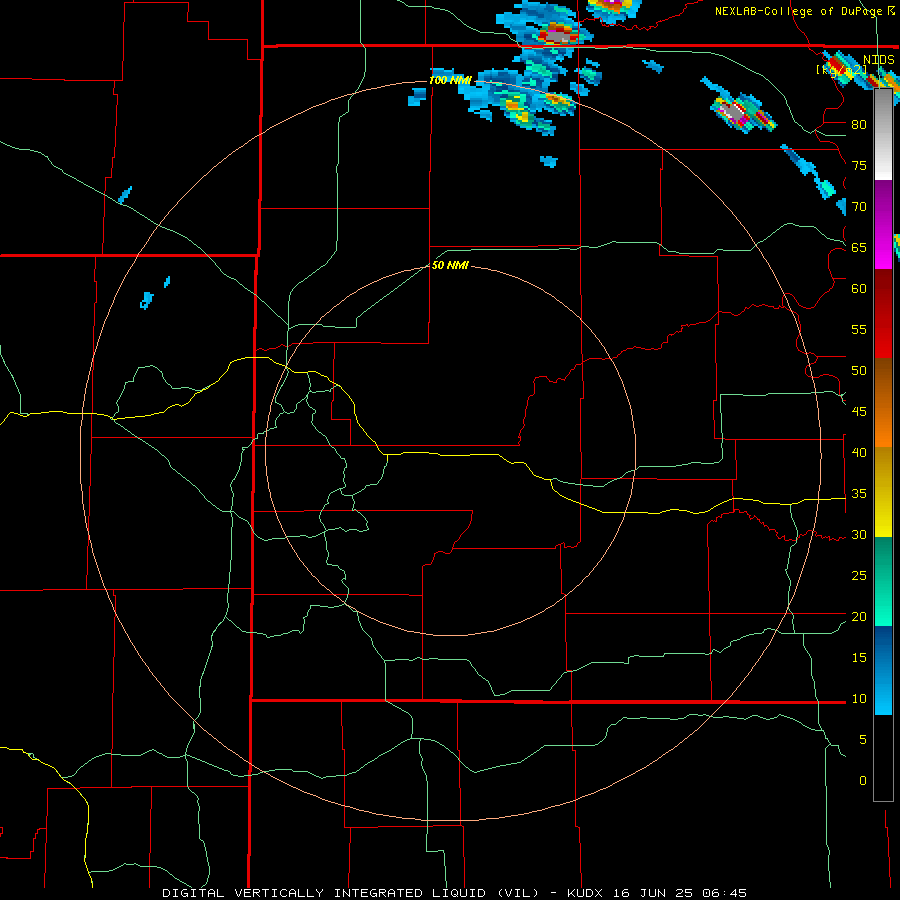
Task: Click the 25 value on the scale
Action: pos(859,576)
